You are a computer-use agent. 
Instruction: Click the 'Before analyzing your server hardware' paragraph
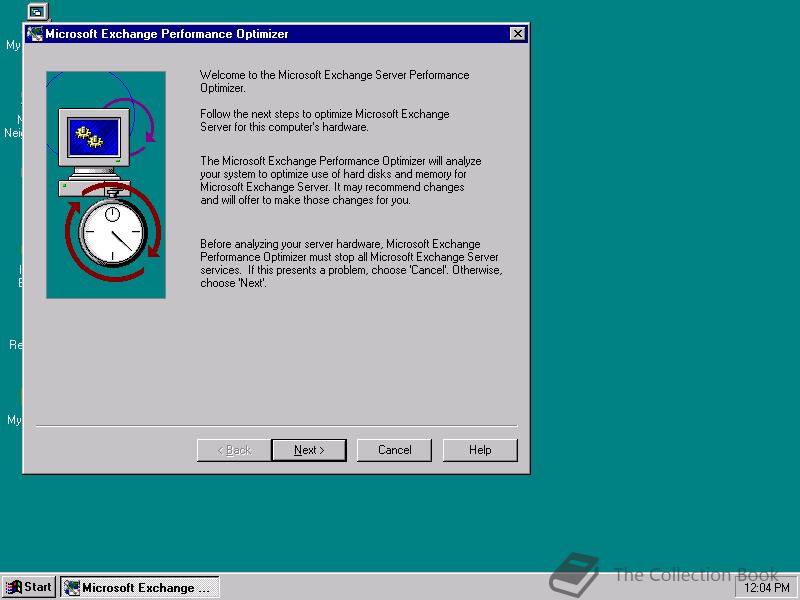tap(351, 263)
